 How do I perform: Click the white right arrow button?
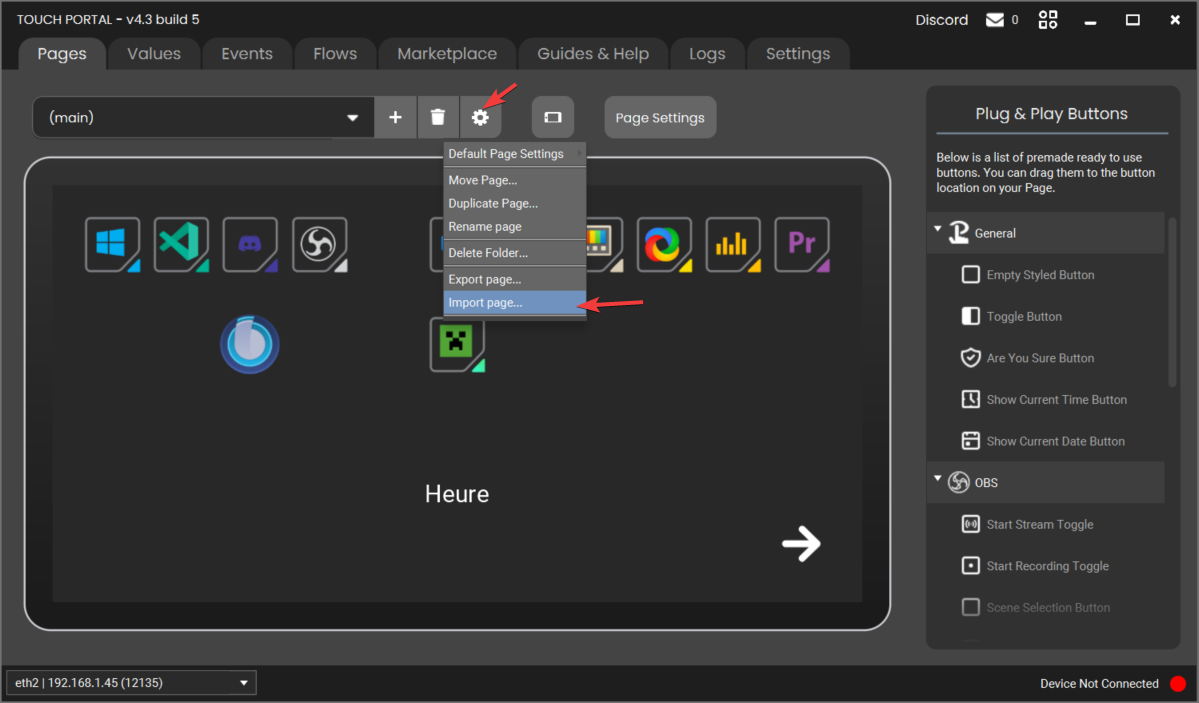pos(801,544)
